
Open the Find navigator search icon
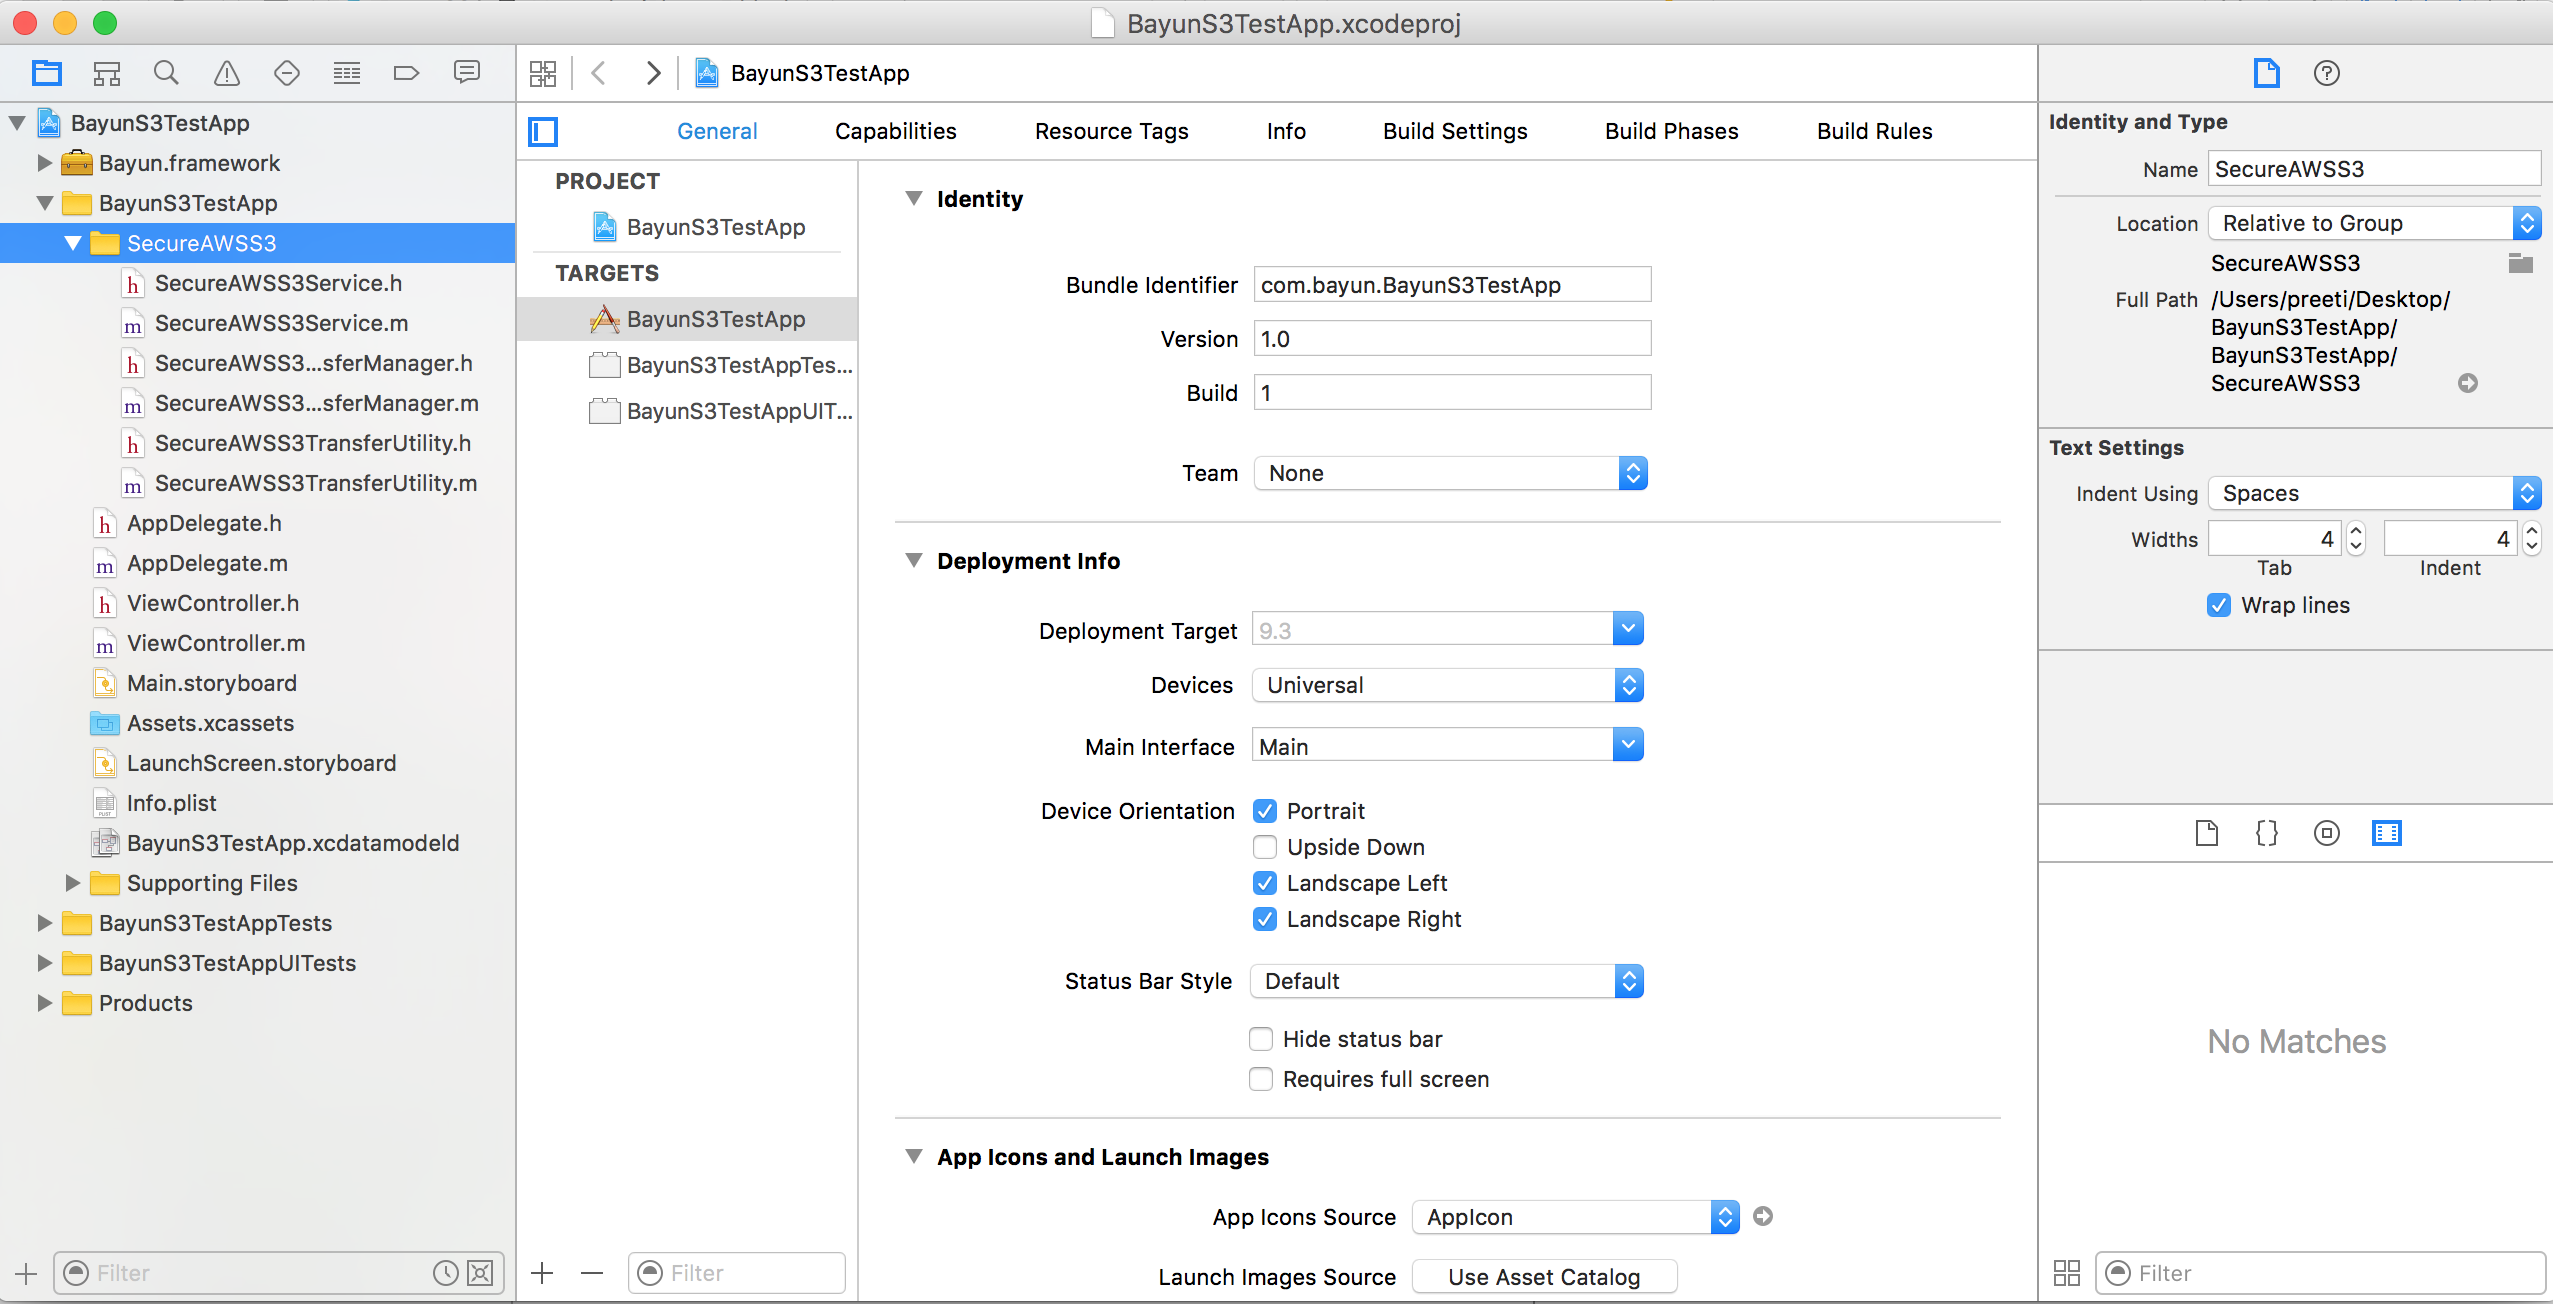[166, 73]
